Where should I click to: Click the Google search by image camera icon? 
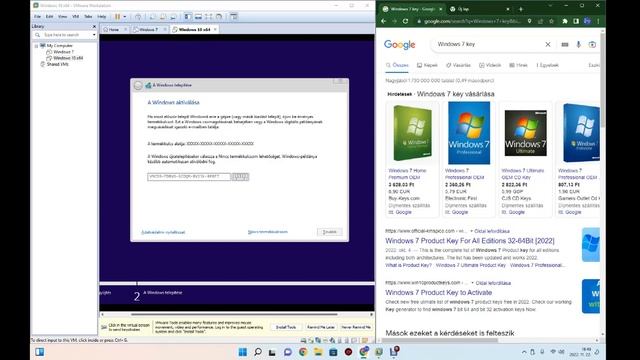(x=592, y=44)
